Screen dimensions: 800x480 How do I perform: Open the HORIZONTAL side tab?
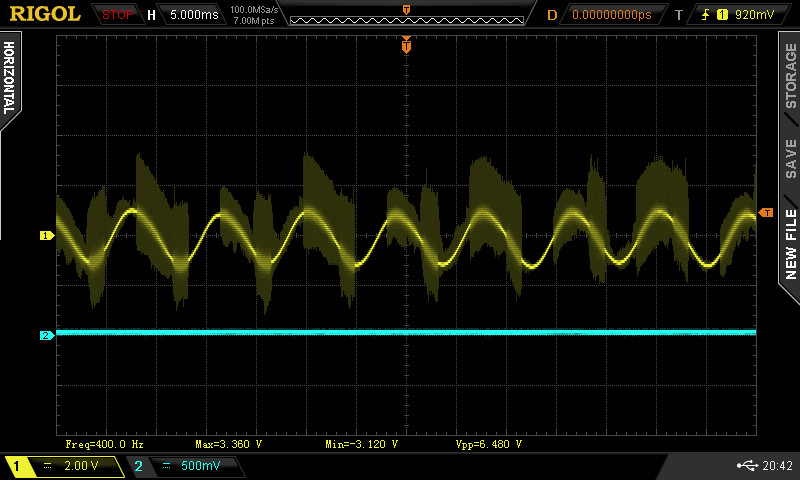10,78
